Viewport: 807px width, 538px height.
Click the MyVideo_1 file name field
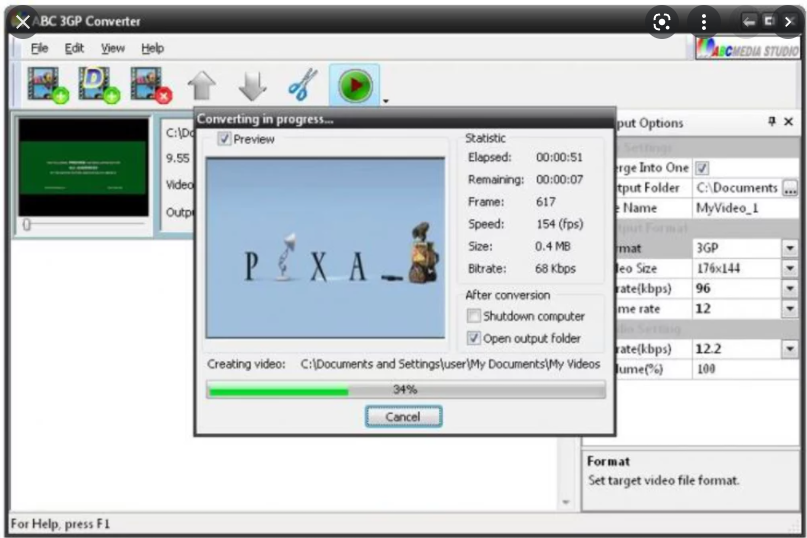[746, 208]
